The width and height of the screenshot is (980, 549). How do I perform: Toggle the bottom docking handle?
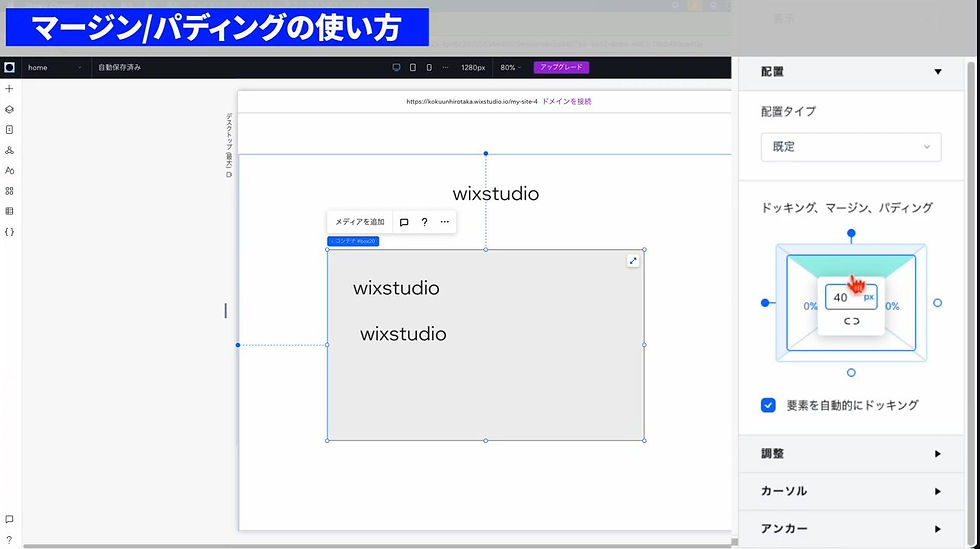tap(851, 373)
